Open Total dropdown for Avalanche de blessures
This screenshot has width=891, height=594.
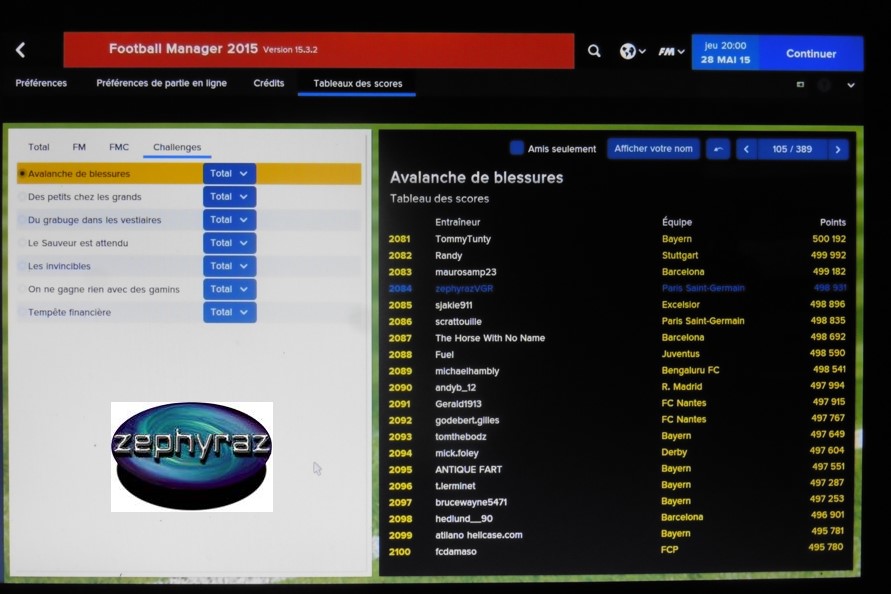pos(229,174)
